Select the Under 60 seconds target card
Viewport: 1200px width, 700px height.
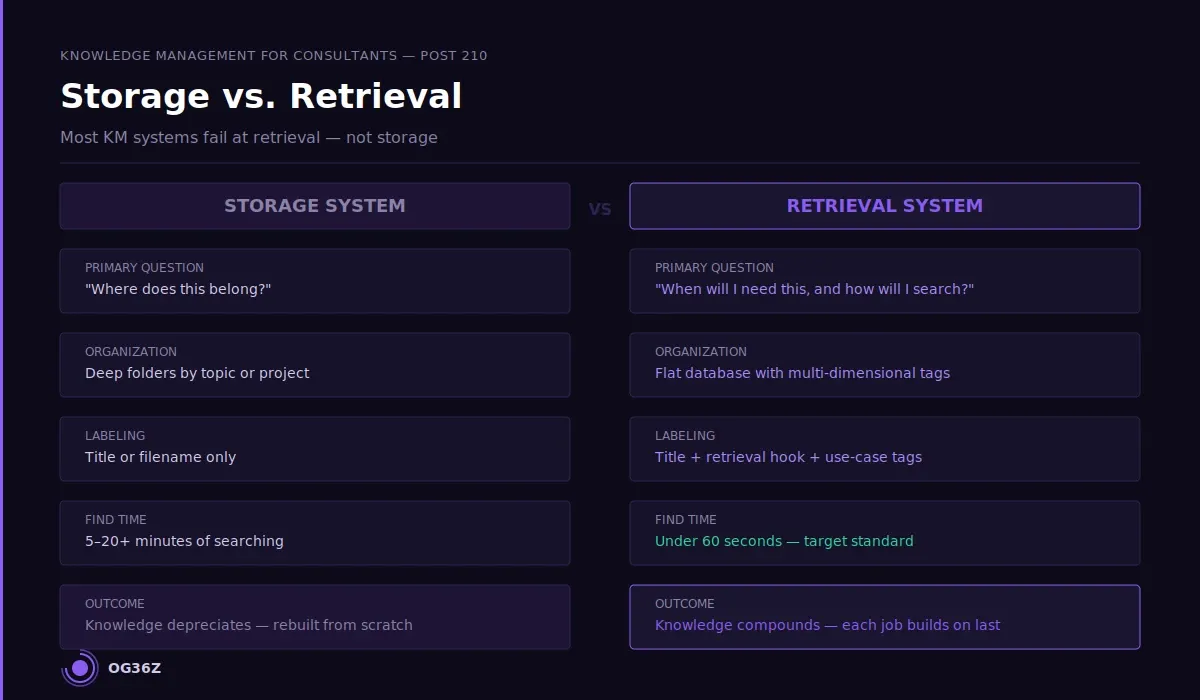coord(884,533)
